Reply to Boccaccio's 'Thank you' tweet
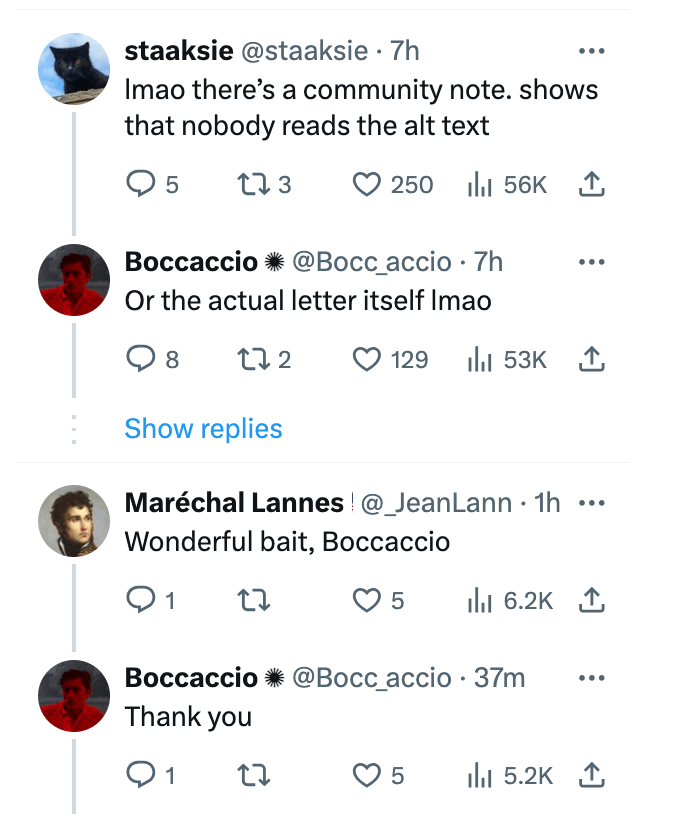 tap(142, 775)
